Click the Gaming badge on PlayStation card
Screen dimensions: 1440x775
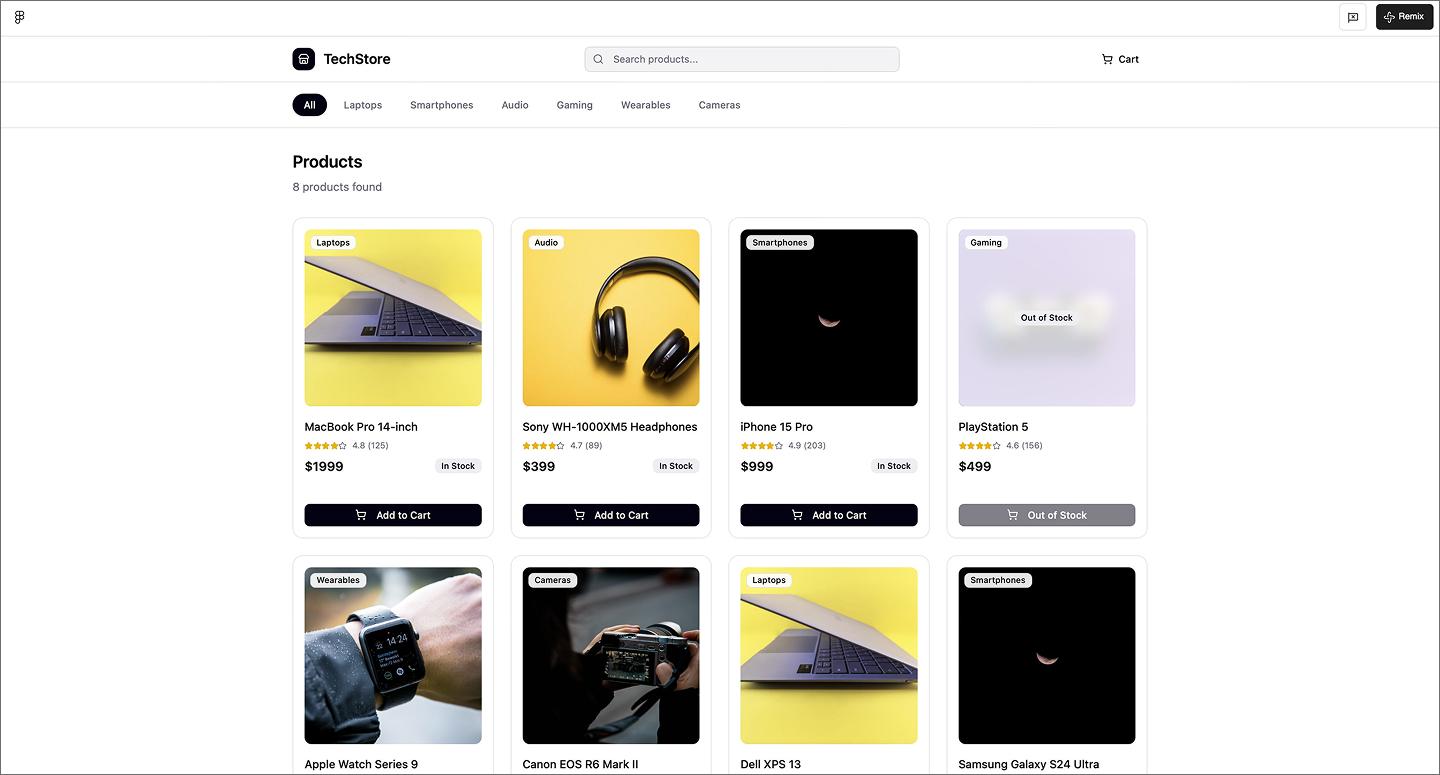click(986, 243)
